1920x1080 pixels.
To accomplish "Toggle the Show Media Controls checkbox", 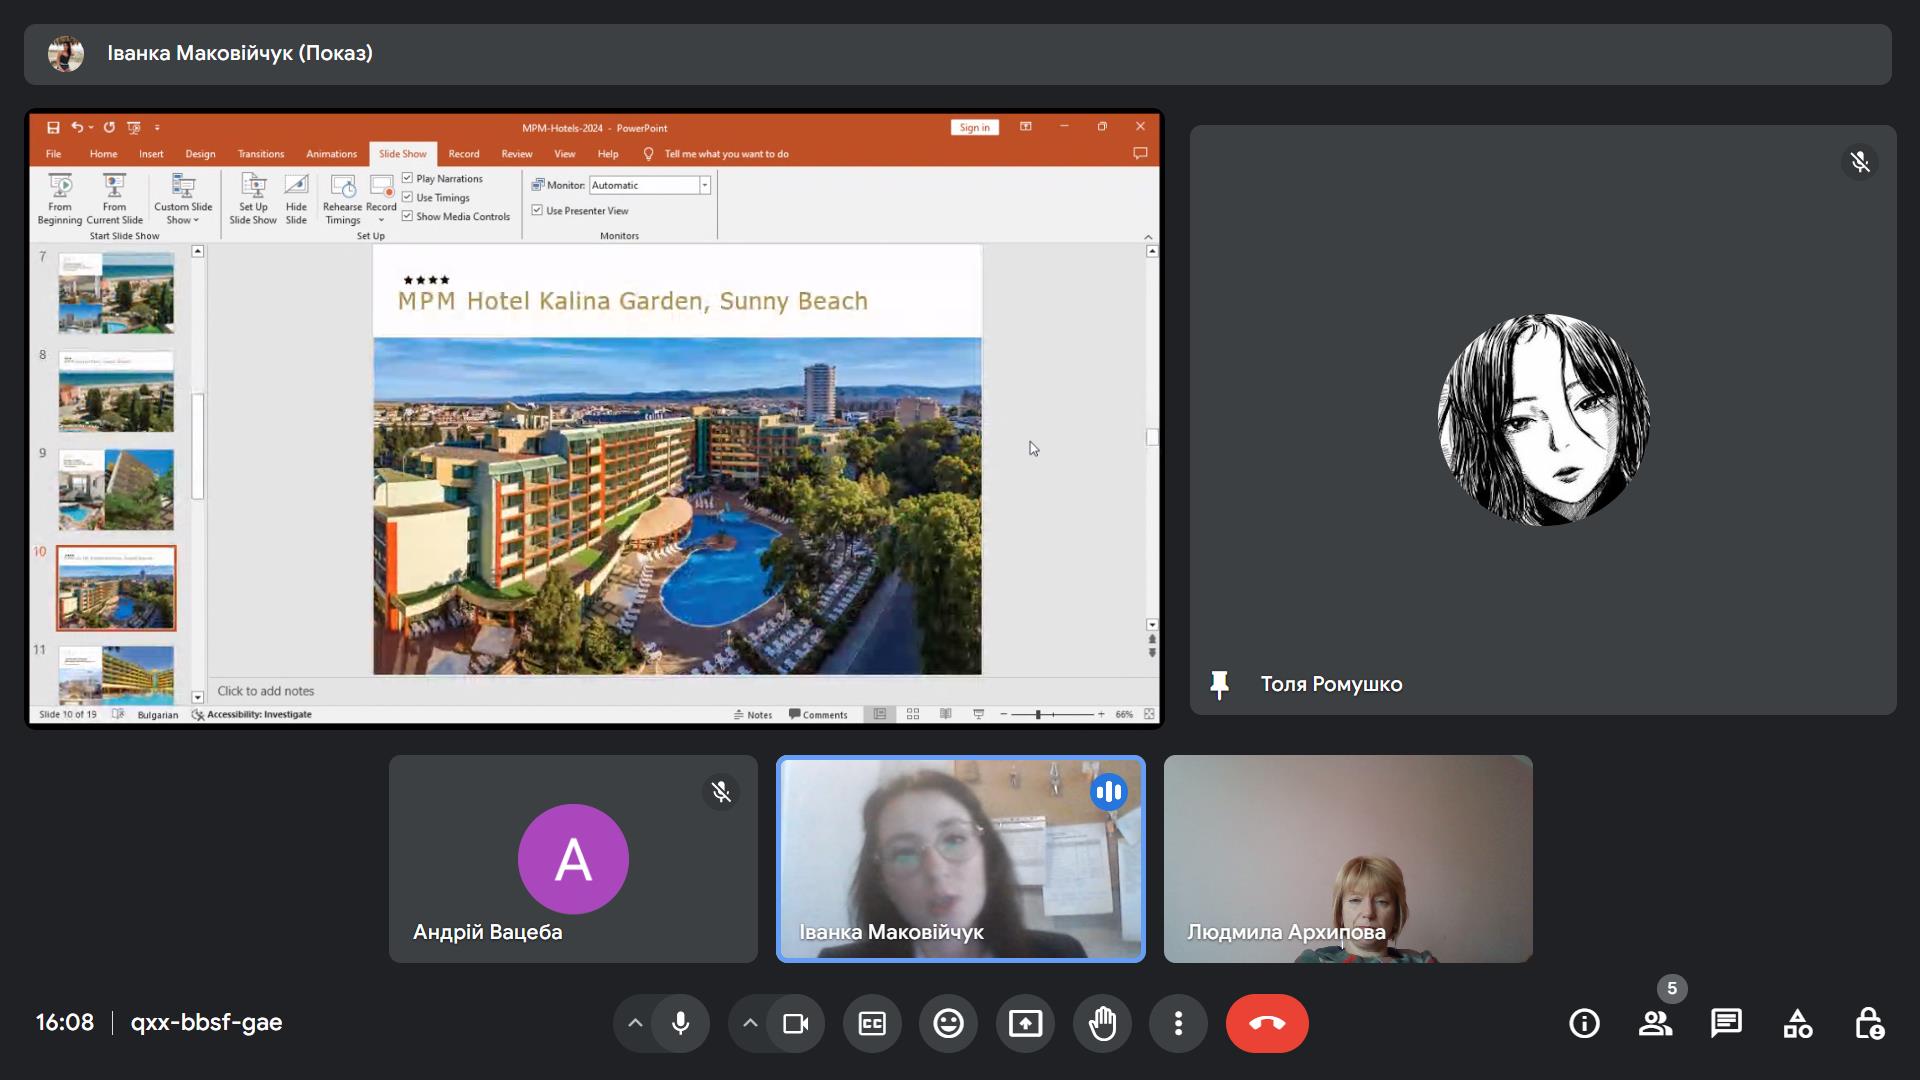I will pos(408,216).
